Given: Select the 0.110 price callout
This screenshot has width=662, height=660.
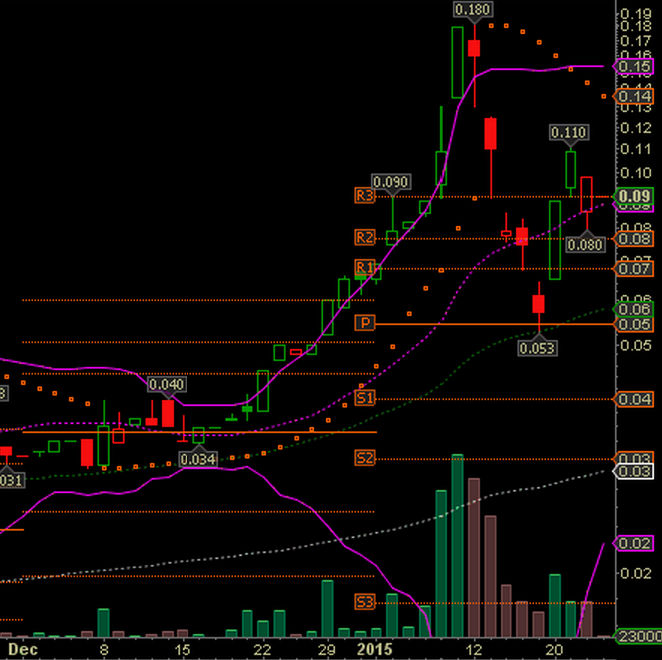Looking at the screenshot, I should [570, 133].
